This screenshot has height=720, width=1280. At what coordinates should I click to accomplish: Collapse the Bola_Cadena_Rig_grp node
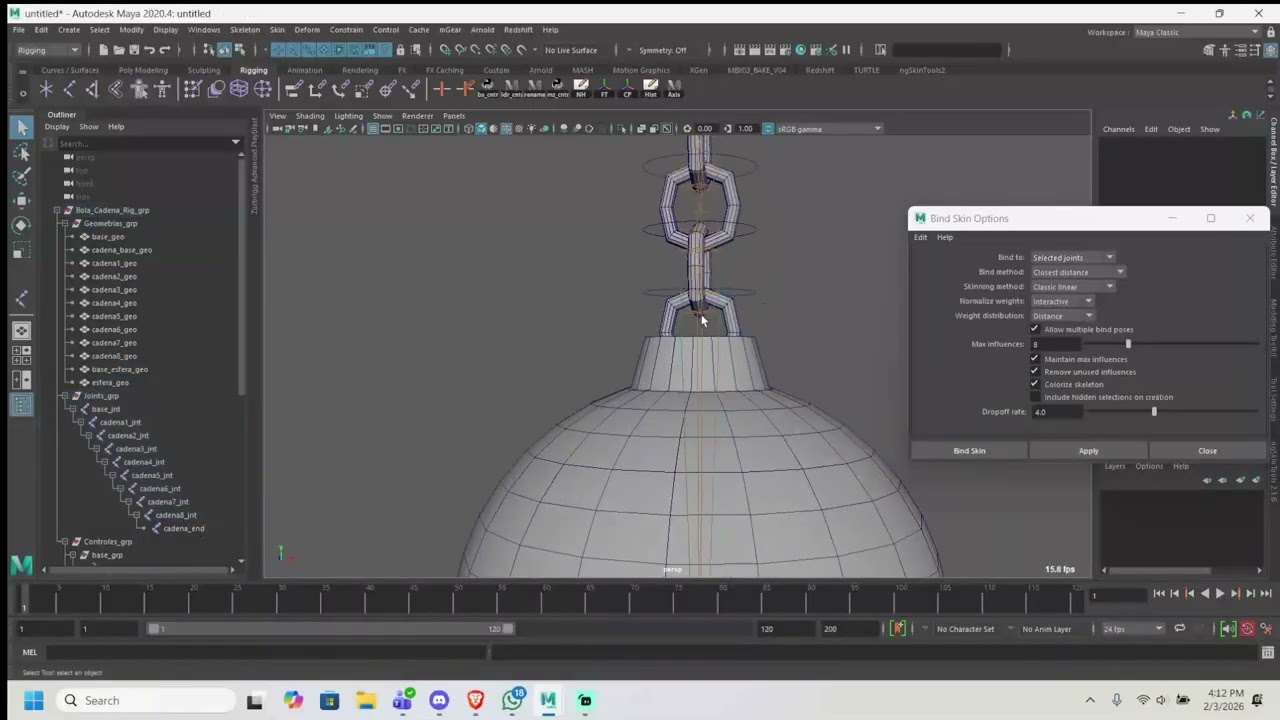click(57, 210)
